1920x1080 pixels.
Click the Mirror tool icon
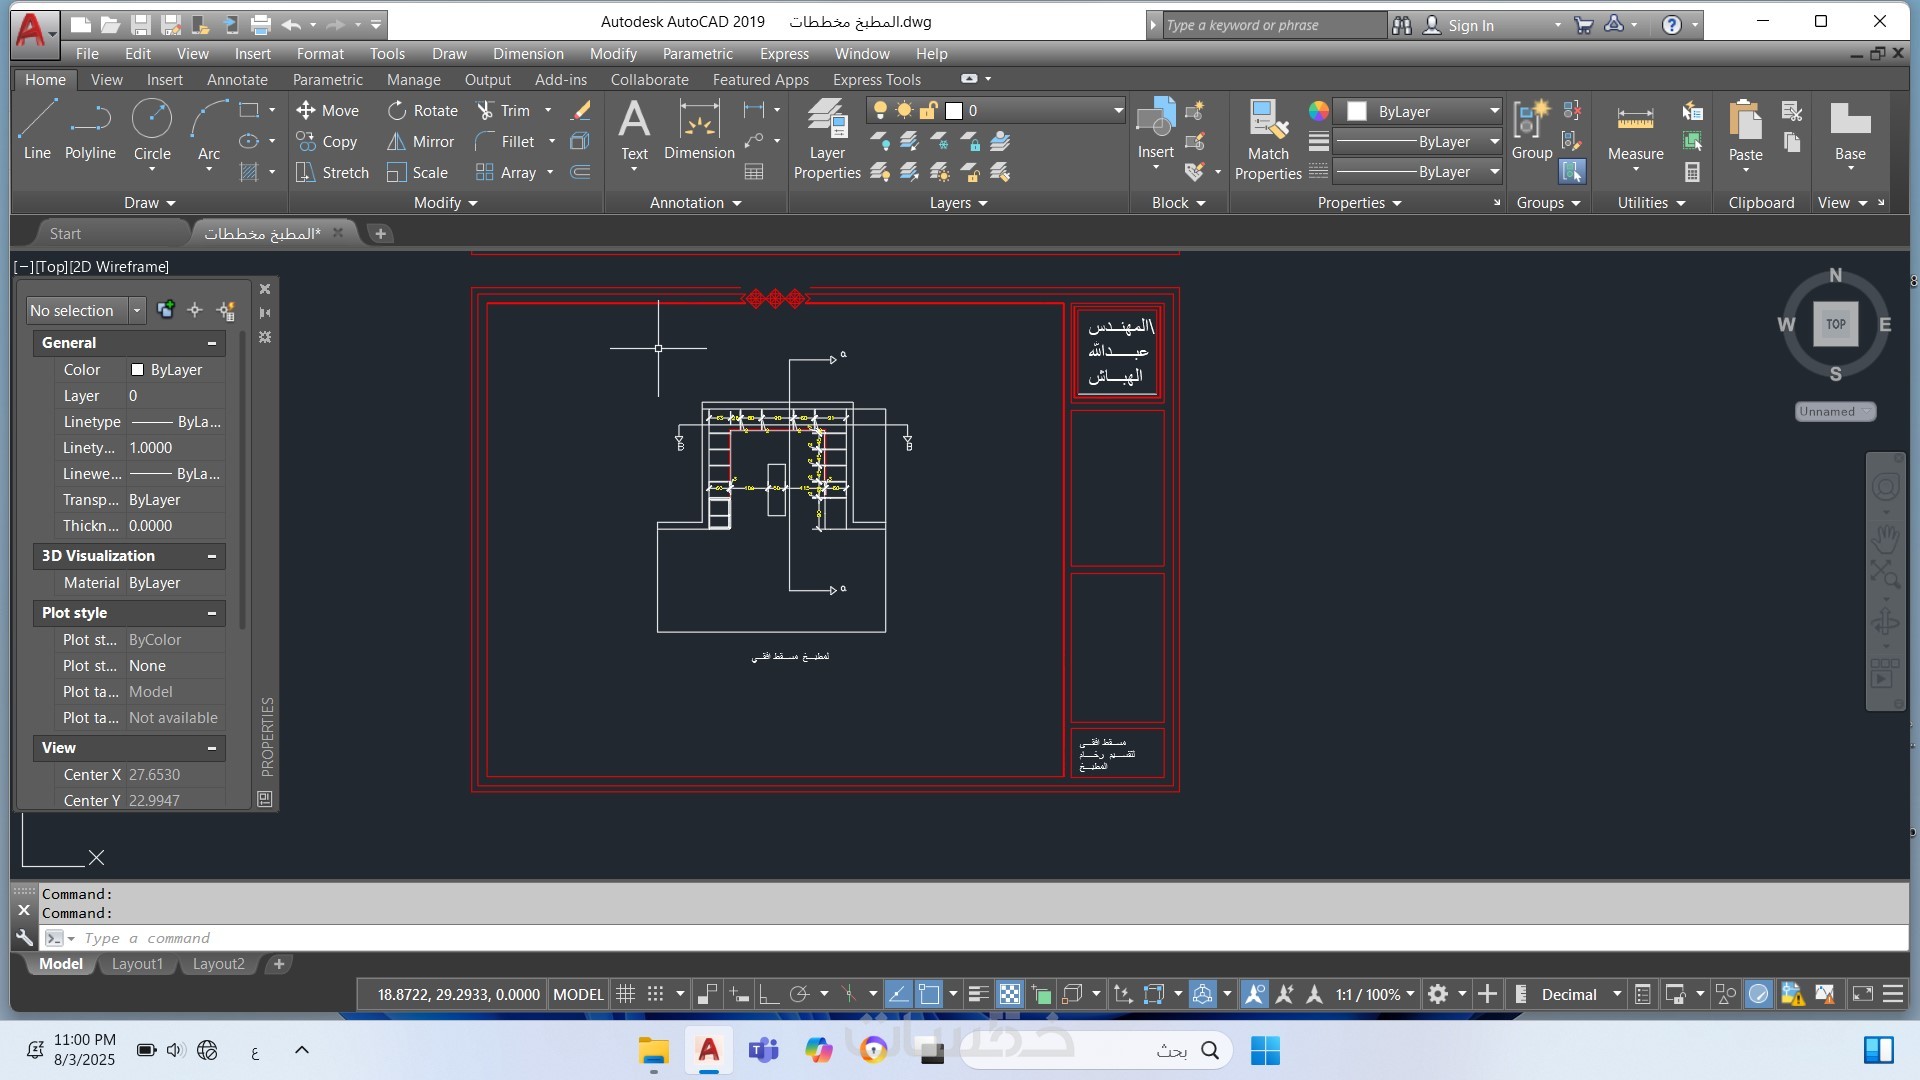398,142
